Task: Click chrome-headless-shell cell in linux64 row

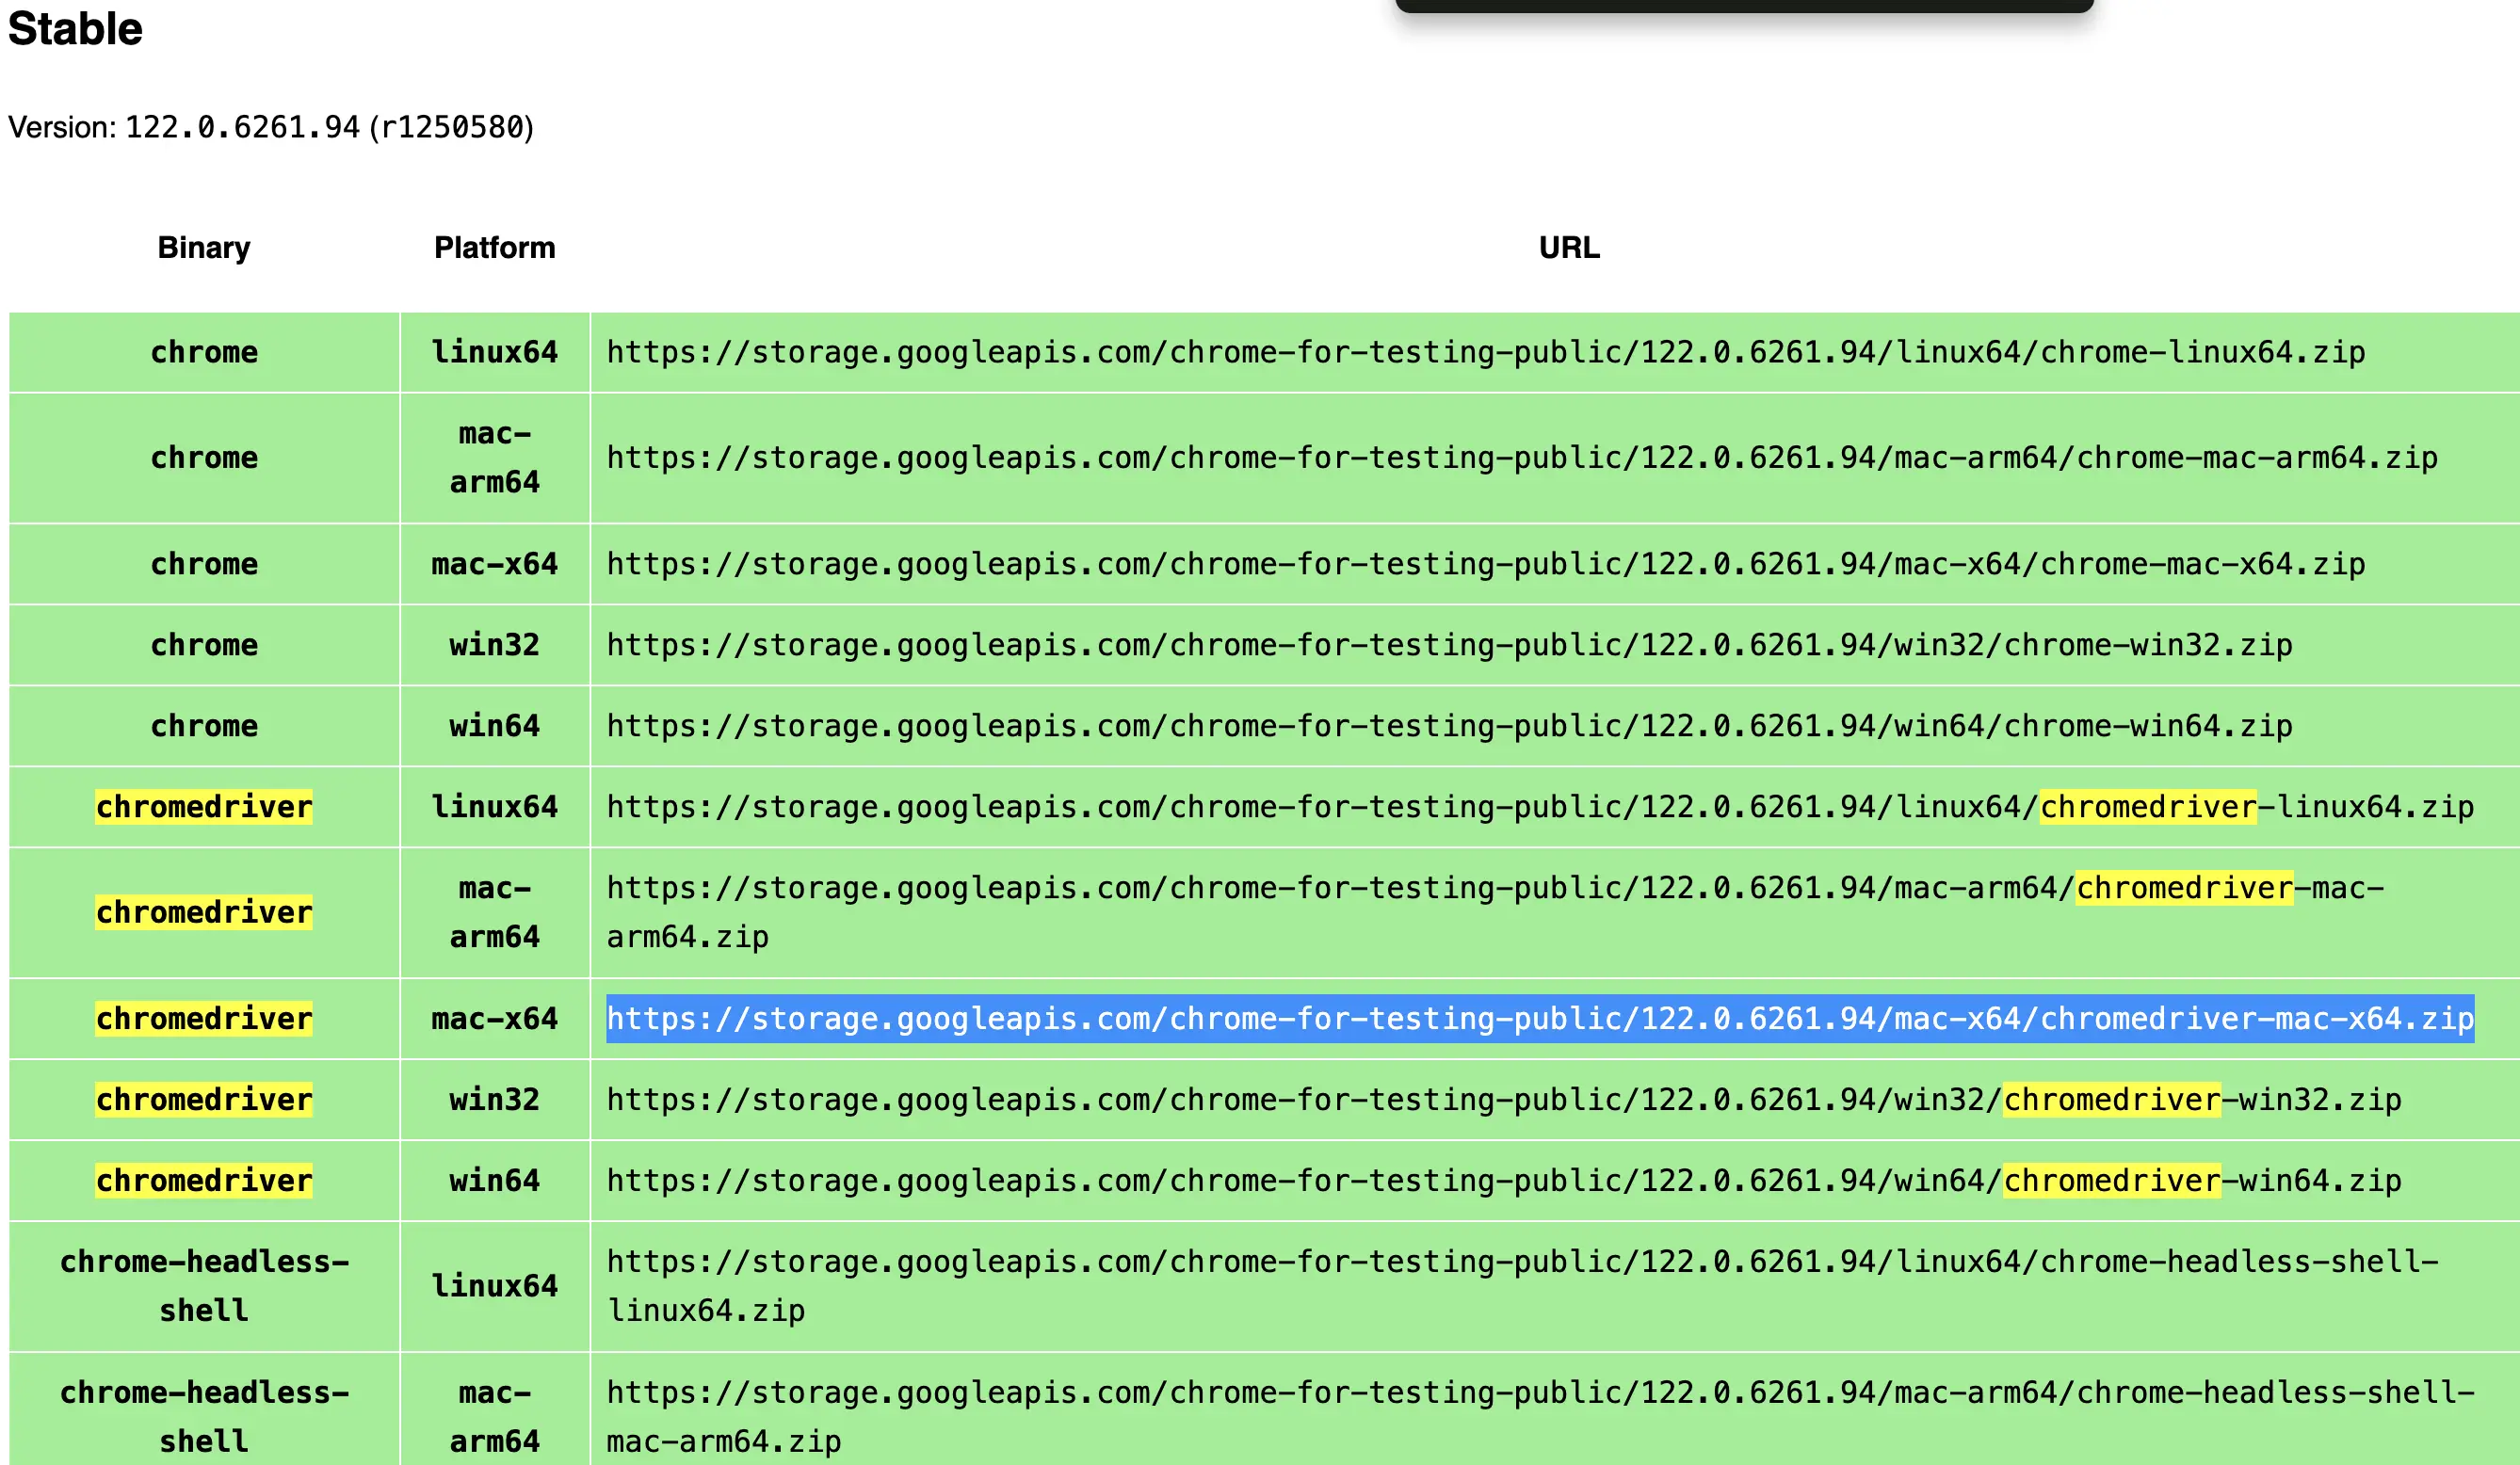Action: 204,1286
